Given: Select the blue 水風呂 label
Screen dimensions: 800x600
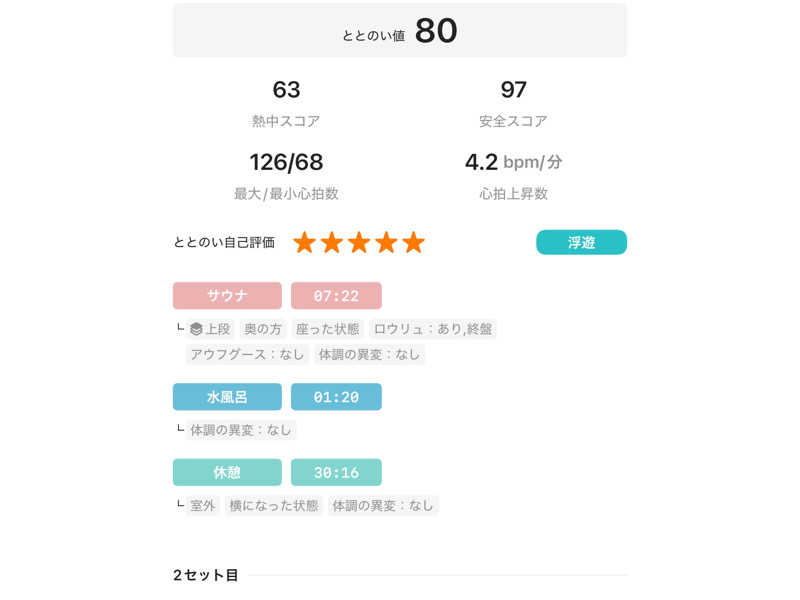Looking at the screenshot, I should coord(227,397).
